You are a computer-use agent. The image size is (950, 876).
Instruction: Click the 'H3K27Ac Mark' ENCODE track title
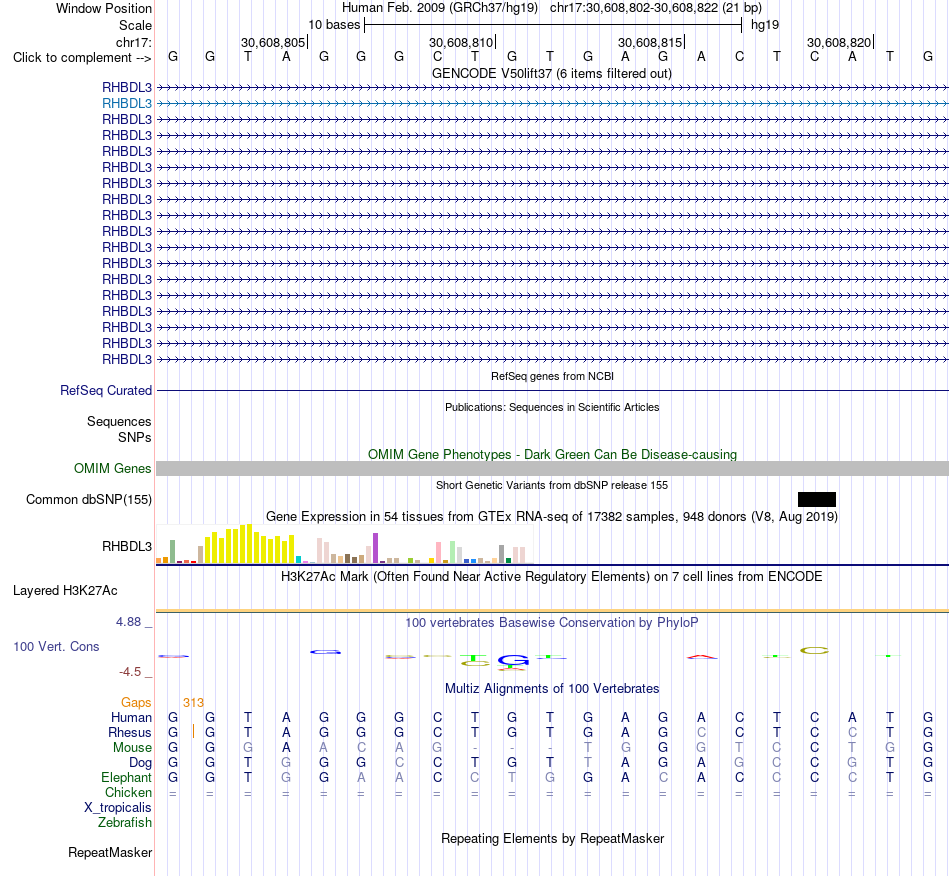click(552, 576)
